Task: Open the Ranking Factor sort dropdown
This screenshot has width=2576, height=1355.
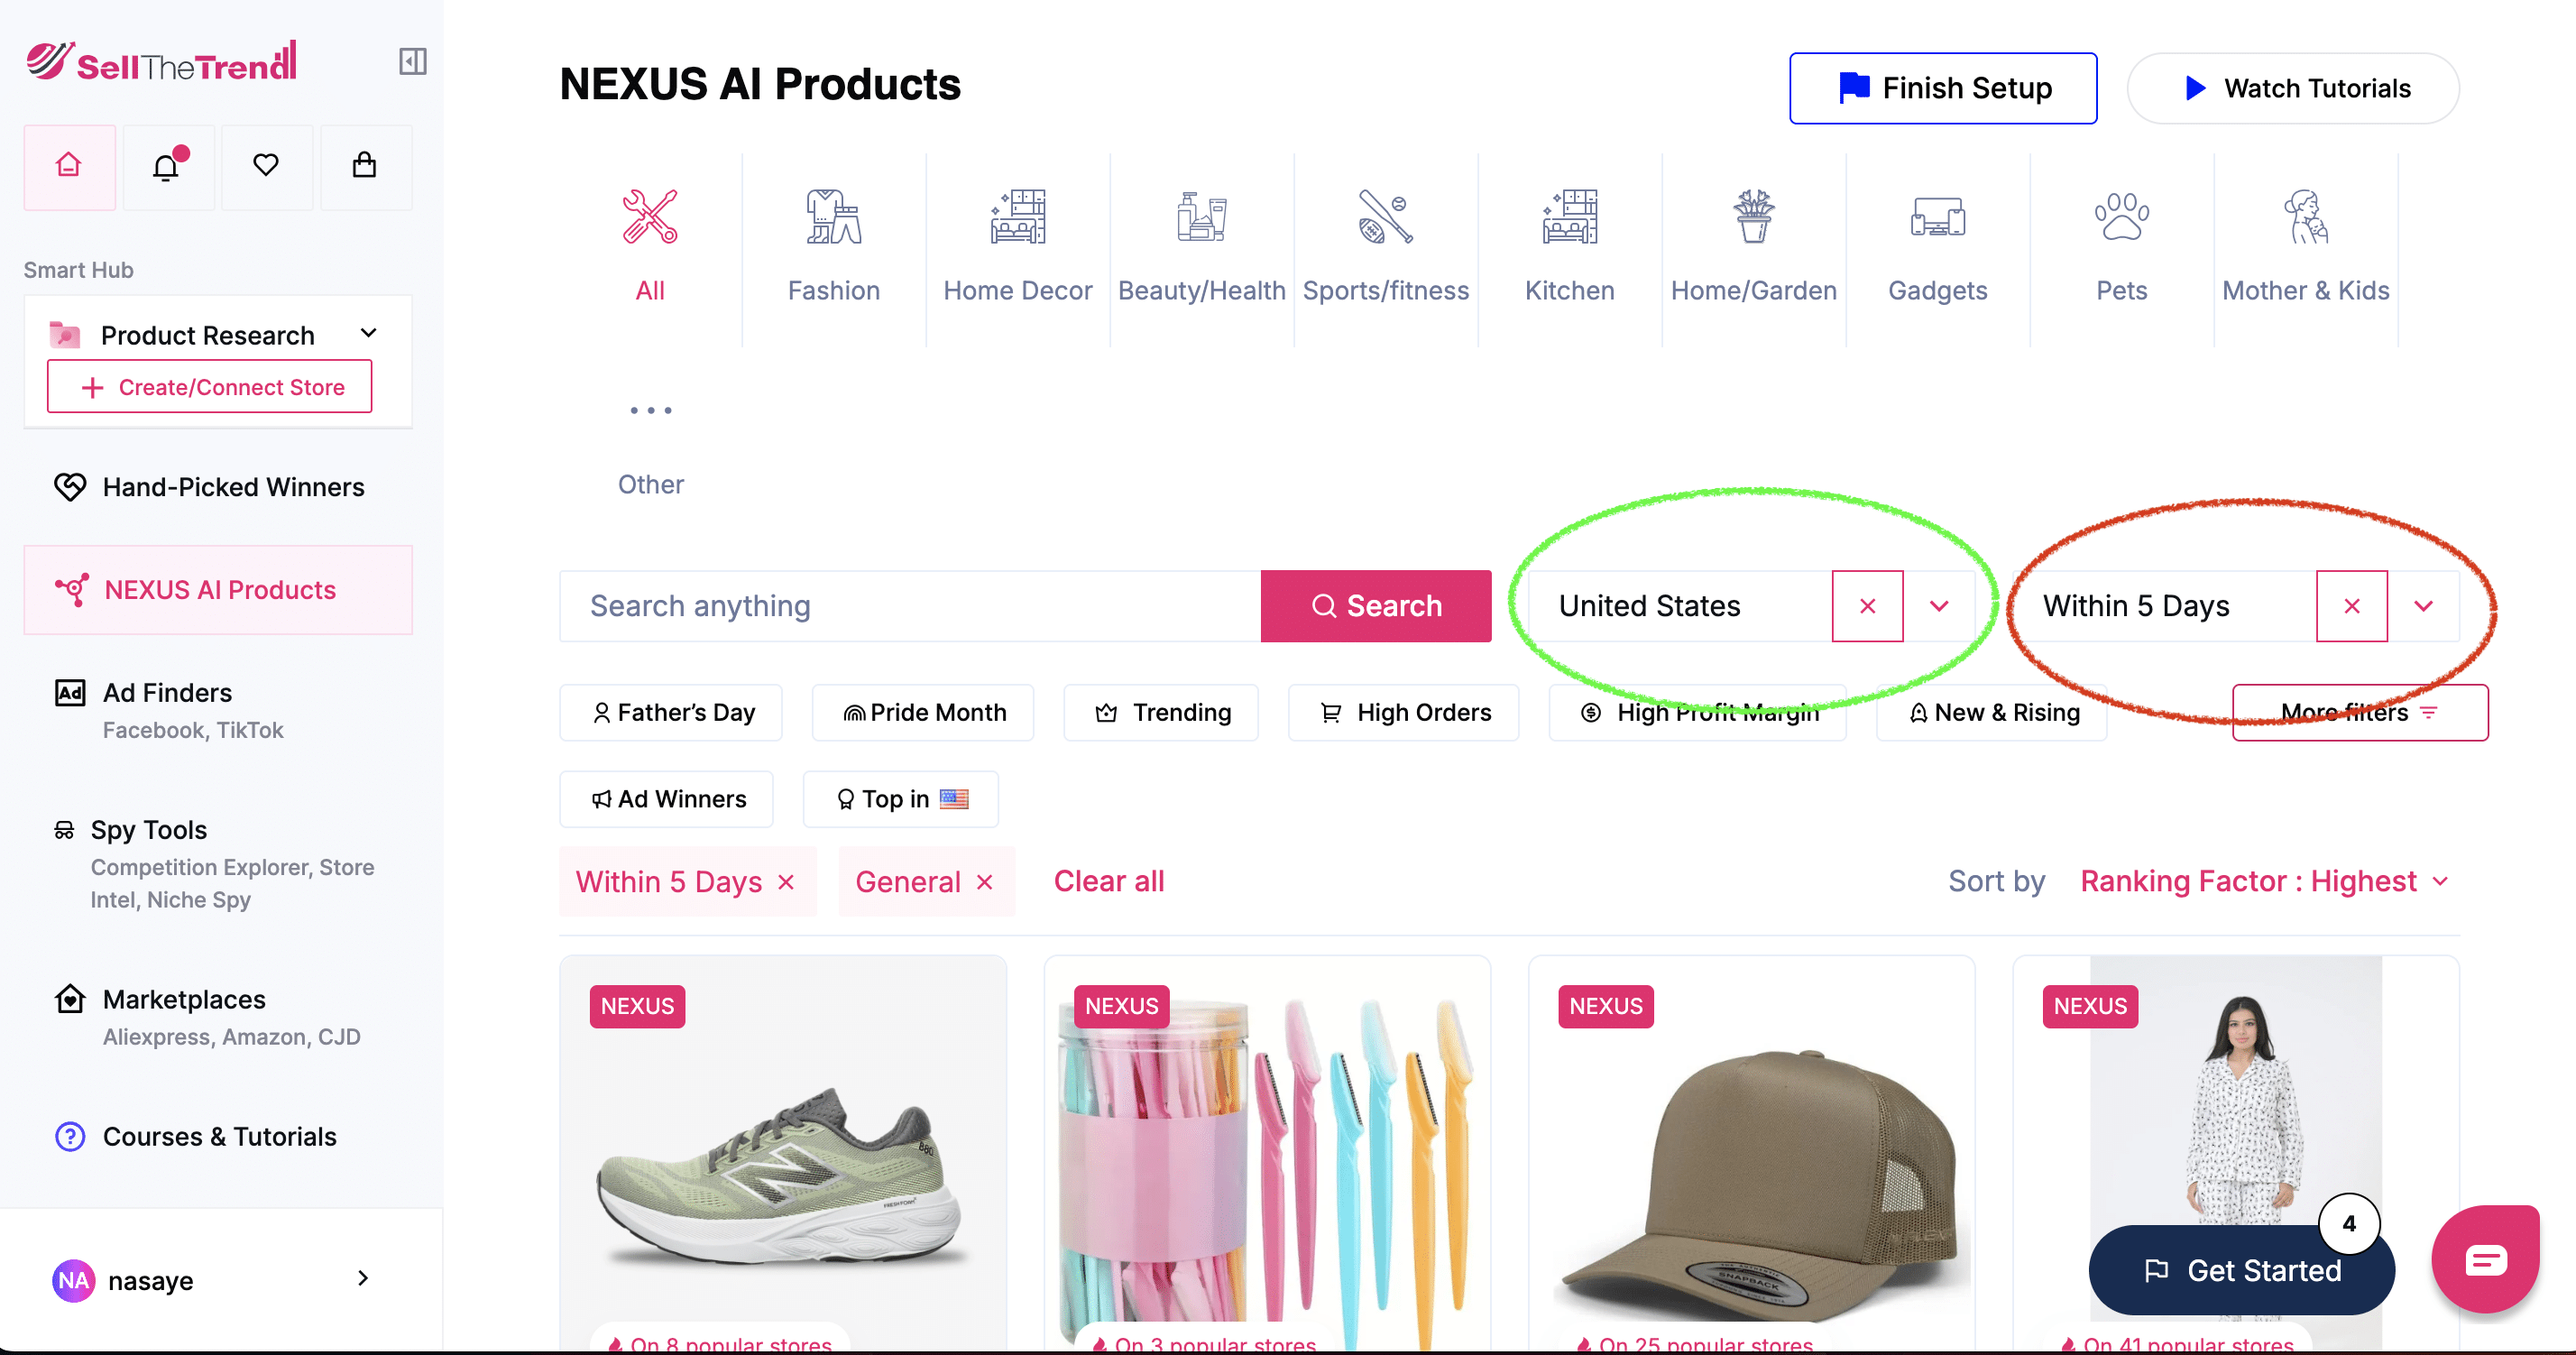Action: coord(2265,881)
